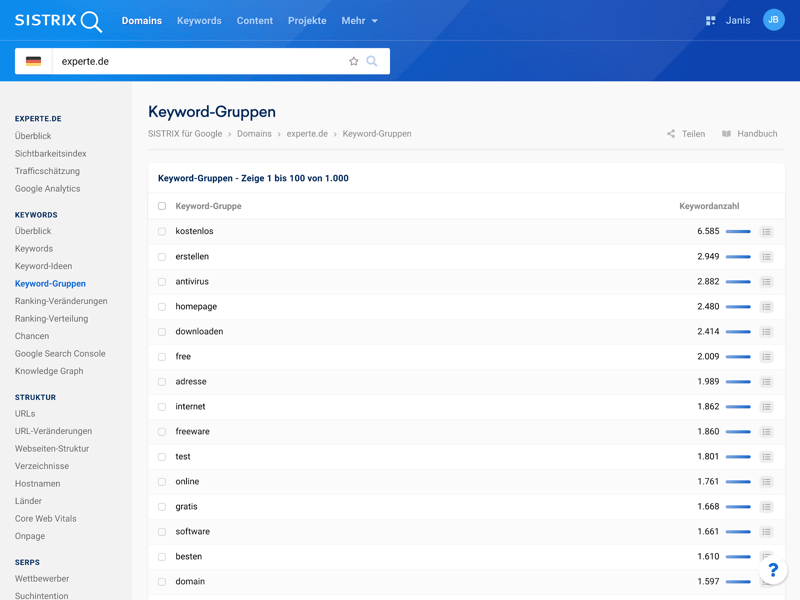Click the magnifier search icon in search field
Viewport: 800px width, 600px height.
(x=372, y=61)
